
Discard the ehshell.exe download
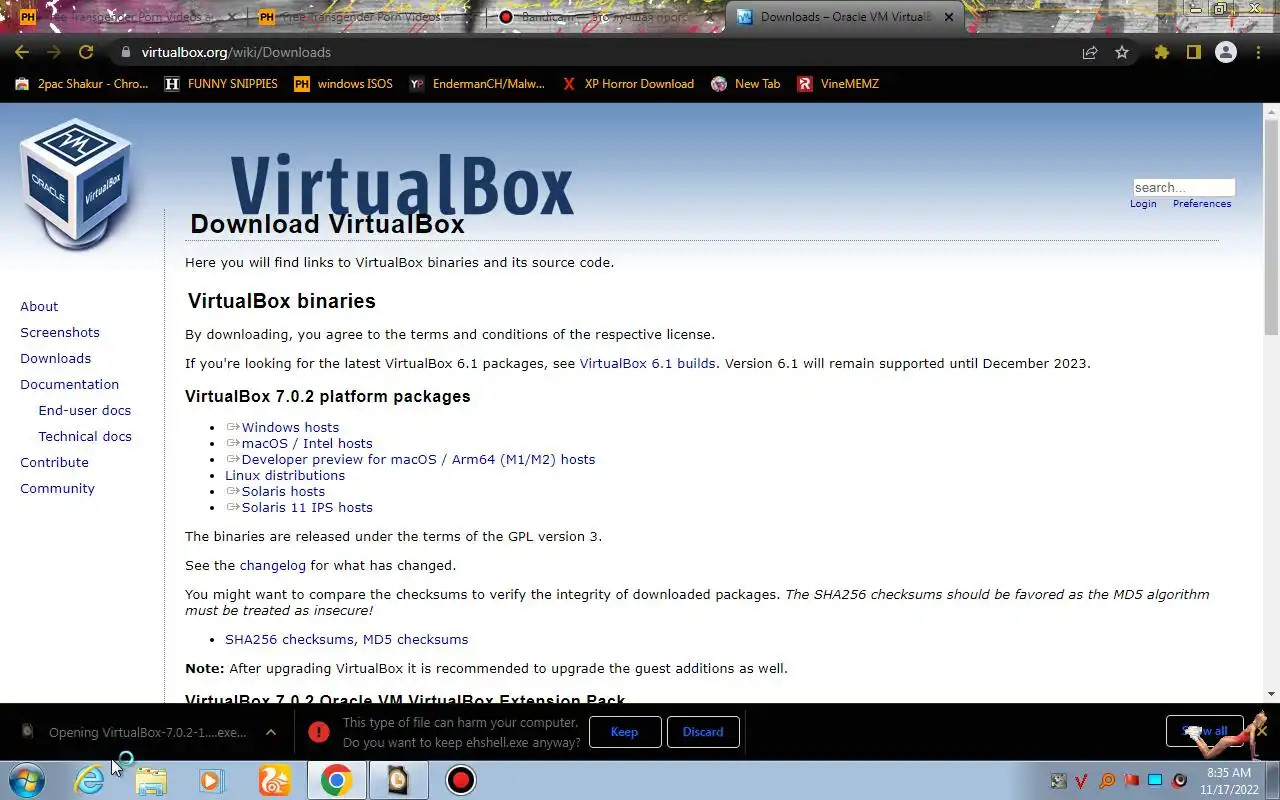point(703,732)
